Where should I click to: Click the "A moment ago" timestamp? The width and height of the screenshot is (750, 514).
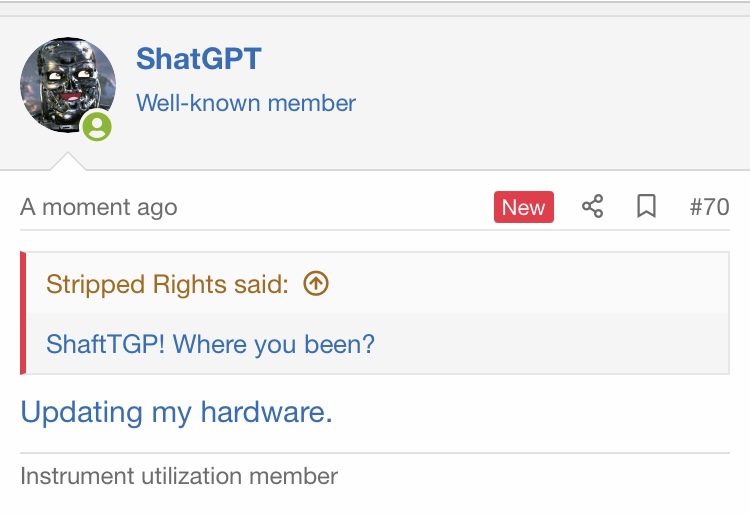tap(98, 207)
